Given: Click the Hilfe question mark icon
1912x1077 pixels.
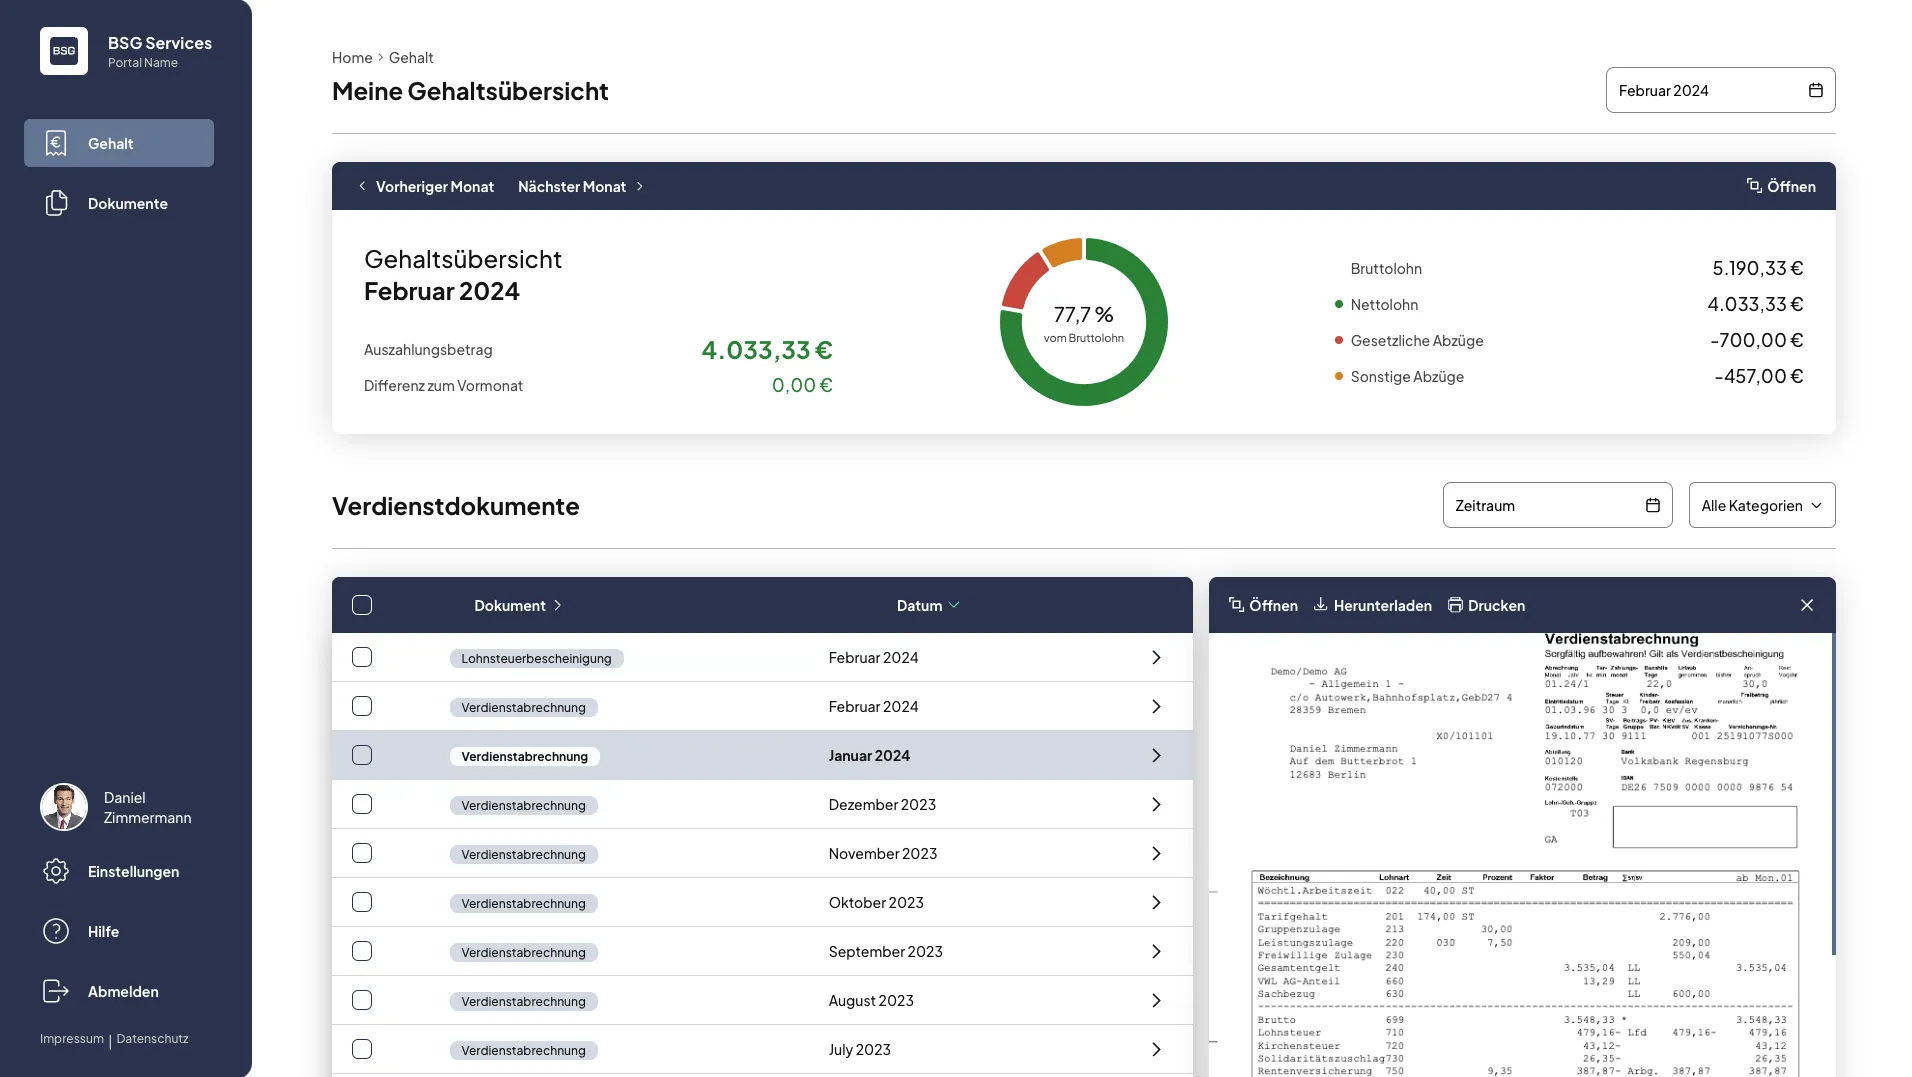Looking at the screenshot, I should click(x=56, y=931).
